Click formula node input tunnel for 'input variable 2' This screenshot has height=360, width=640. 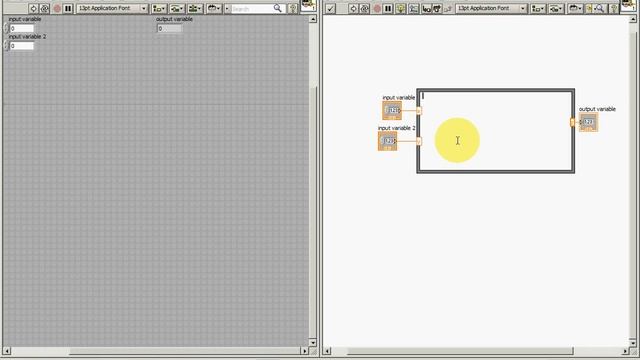click(x=419, y=141)
